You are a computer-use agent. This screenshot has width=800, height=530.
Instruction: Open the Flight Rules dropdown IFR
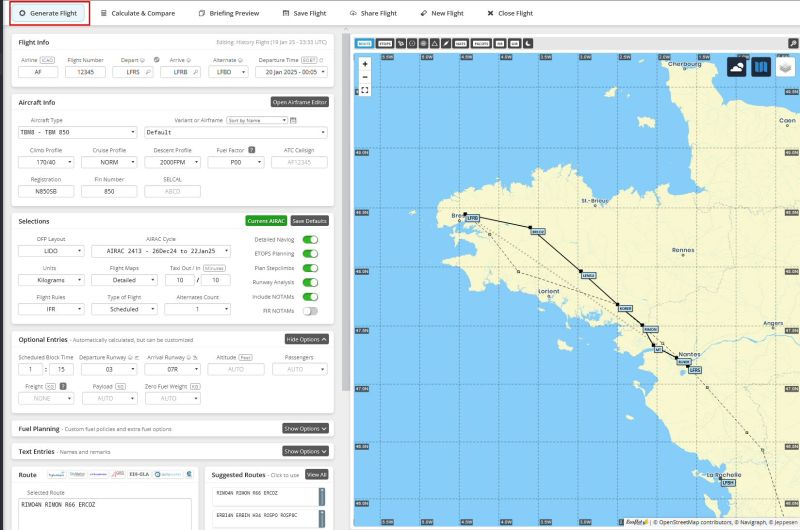51,309
